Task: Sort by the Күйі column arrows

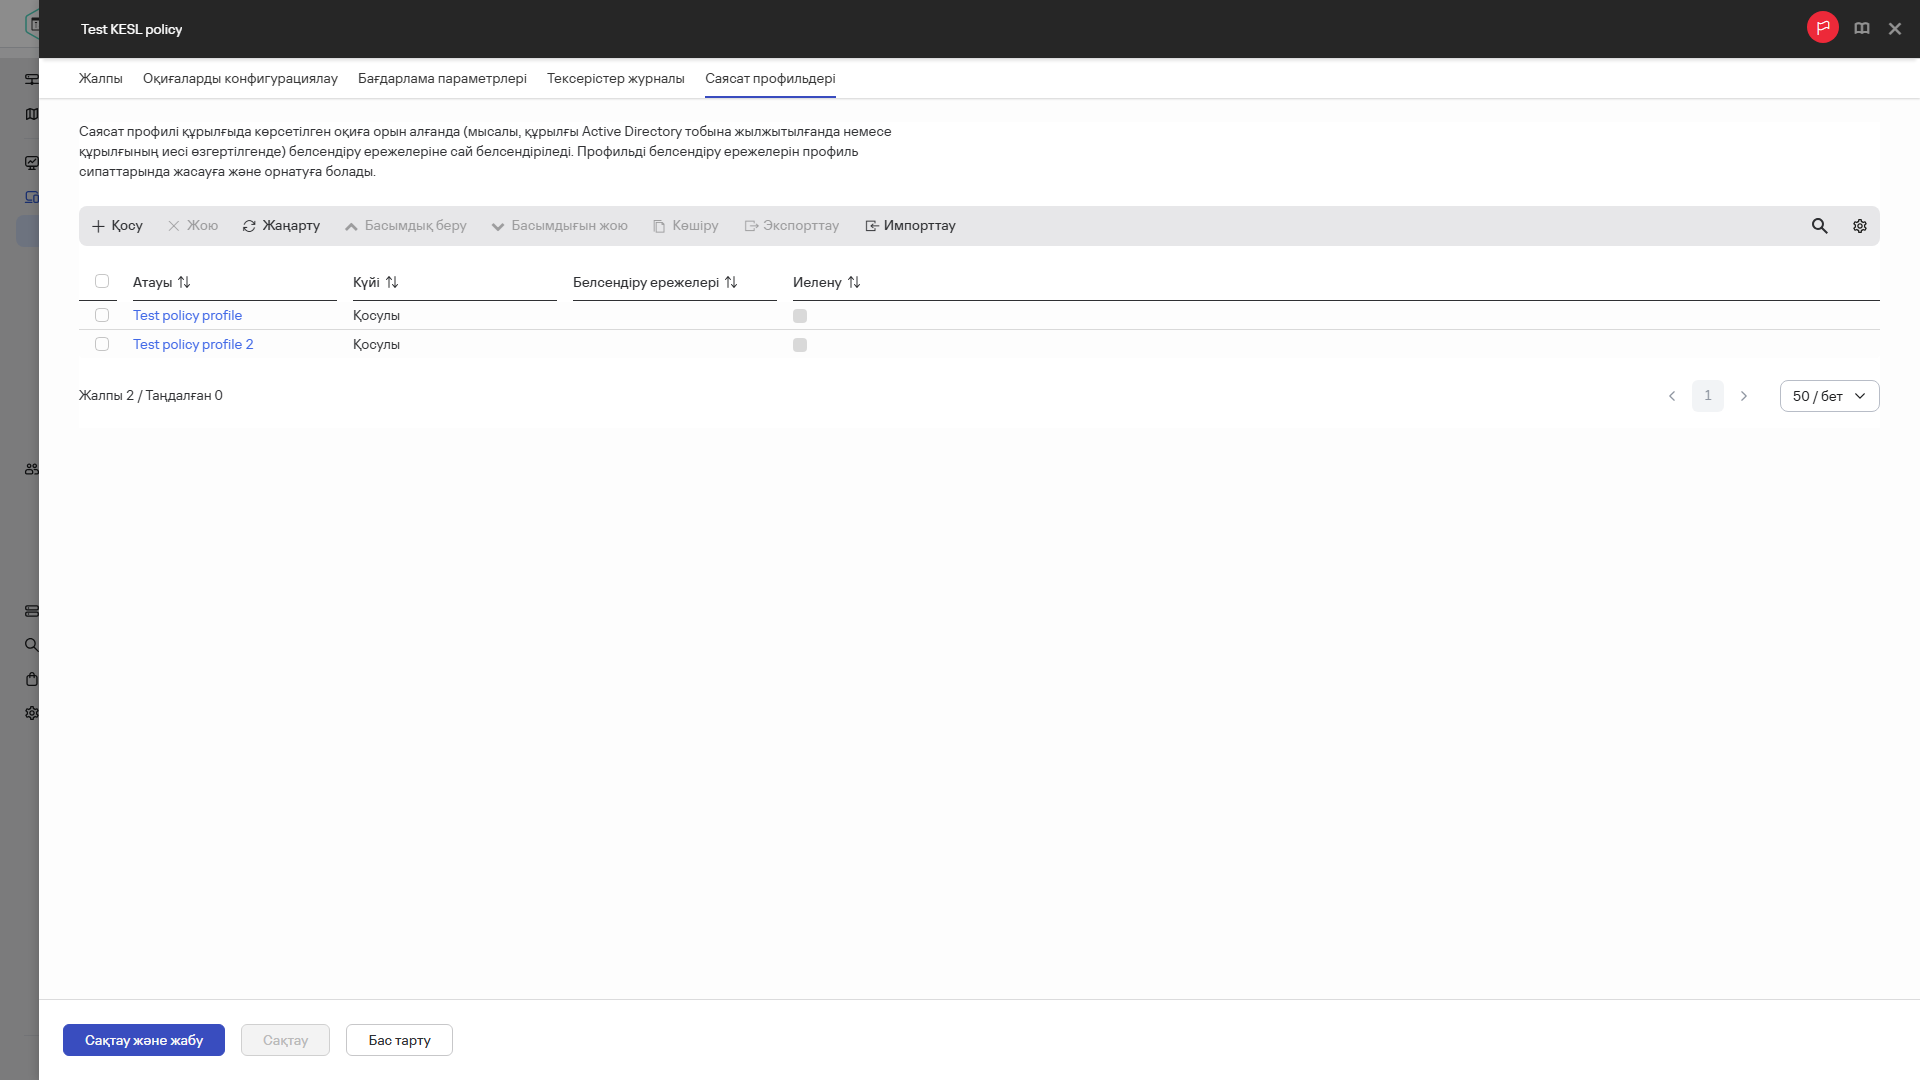Action: [x=392, y=283]
